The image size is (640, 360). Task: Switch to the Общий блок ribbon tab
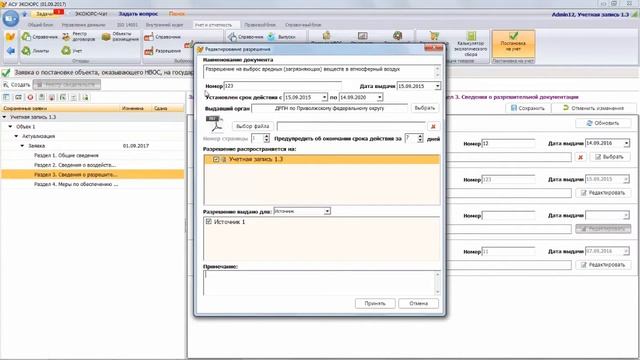[40, 25]
